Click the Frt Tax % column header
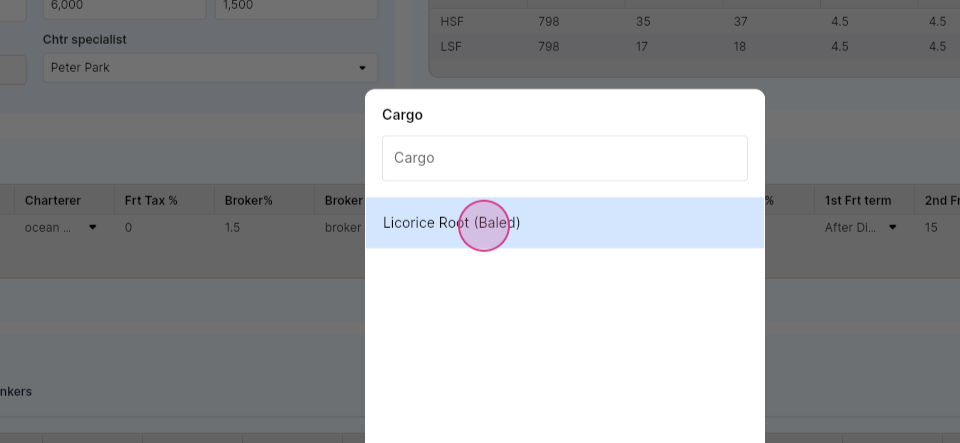Viewport: 960px width, 443px height. point(151,201)
